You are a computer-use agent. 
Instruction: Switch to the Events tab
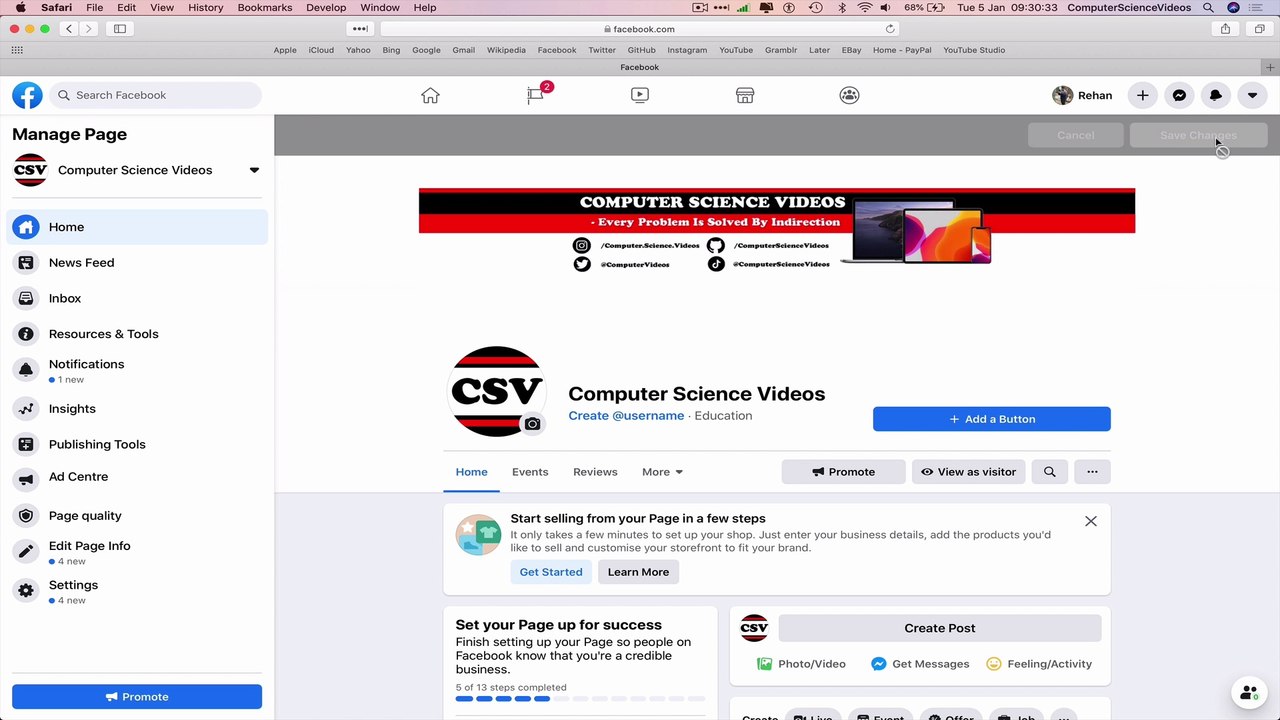point(530,472)
